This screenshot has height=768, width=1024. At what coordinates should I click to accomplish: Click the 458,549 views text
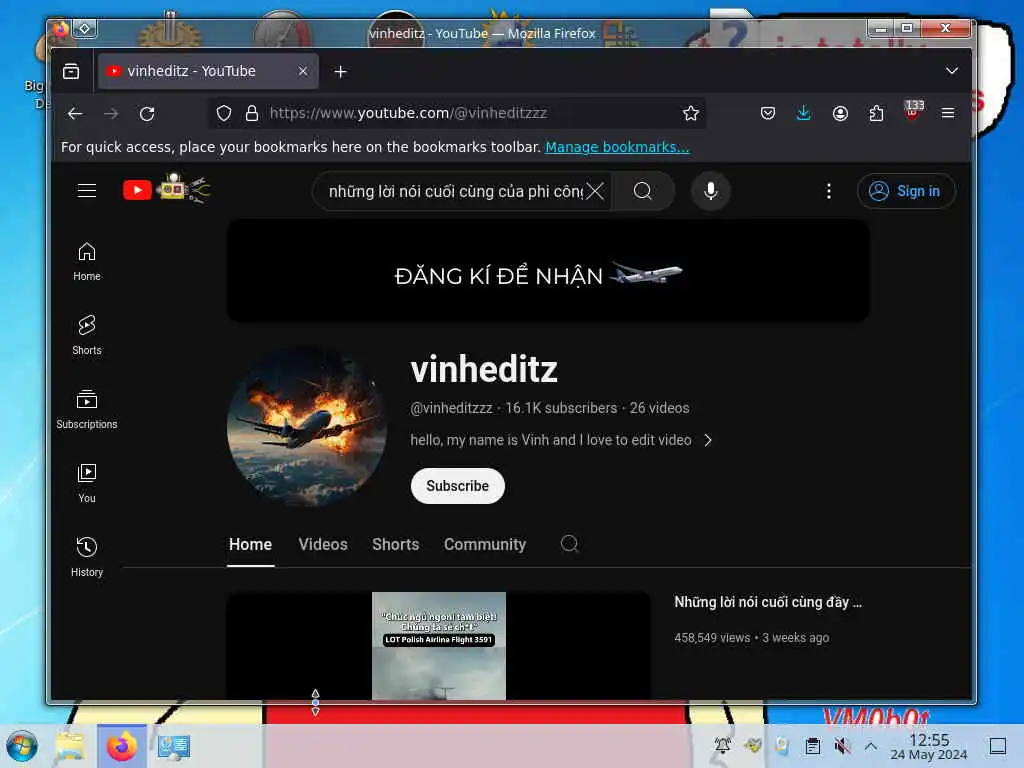(712, 638)
